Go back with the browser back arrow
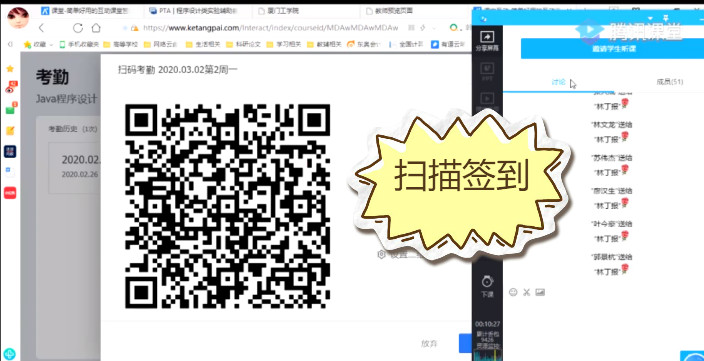The width and height of the screenshot is (704, 361). [42, 28]
